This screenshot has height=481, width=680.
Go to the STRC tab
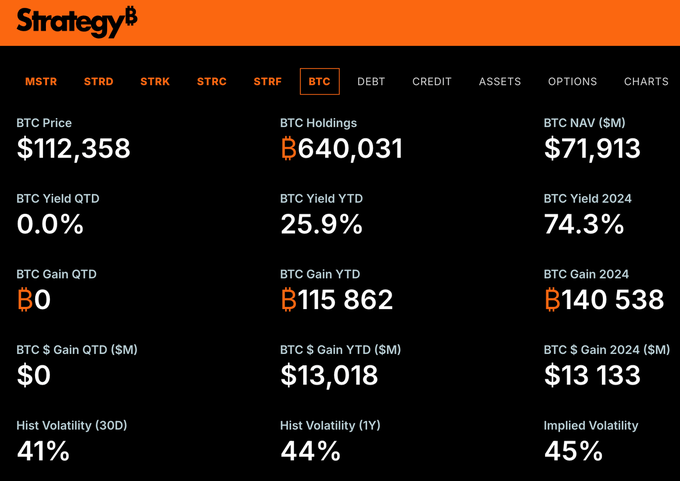212,81
